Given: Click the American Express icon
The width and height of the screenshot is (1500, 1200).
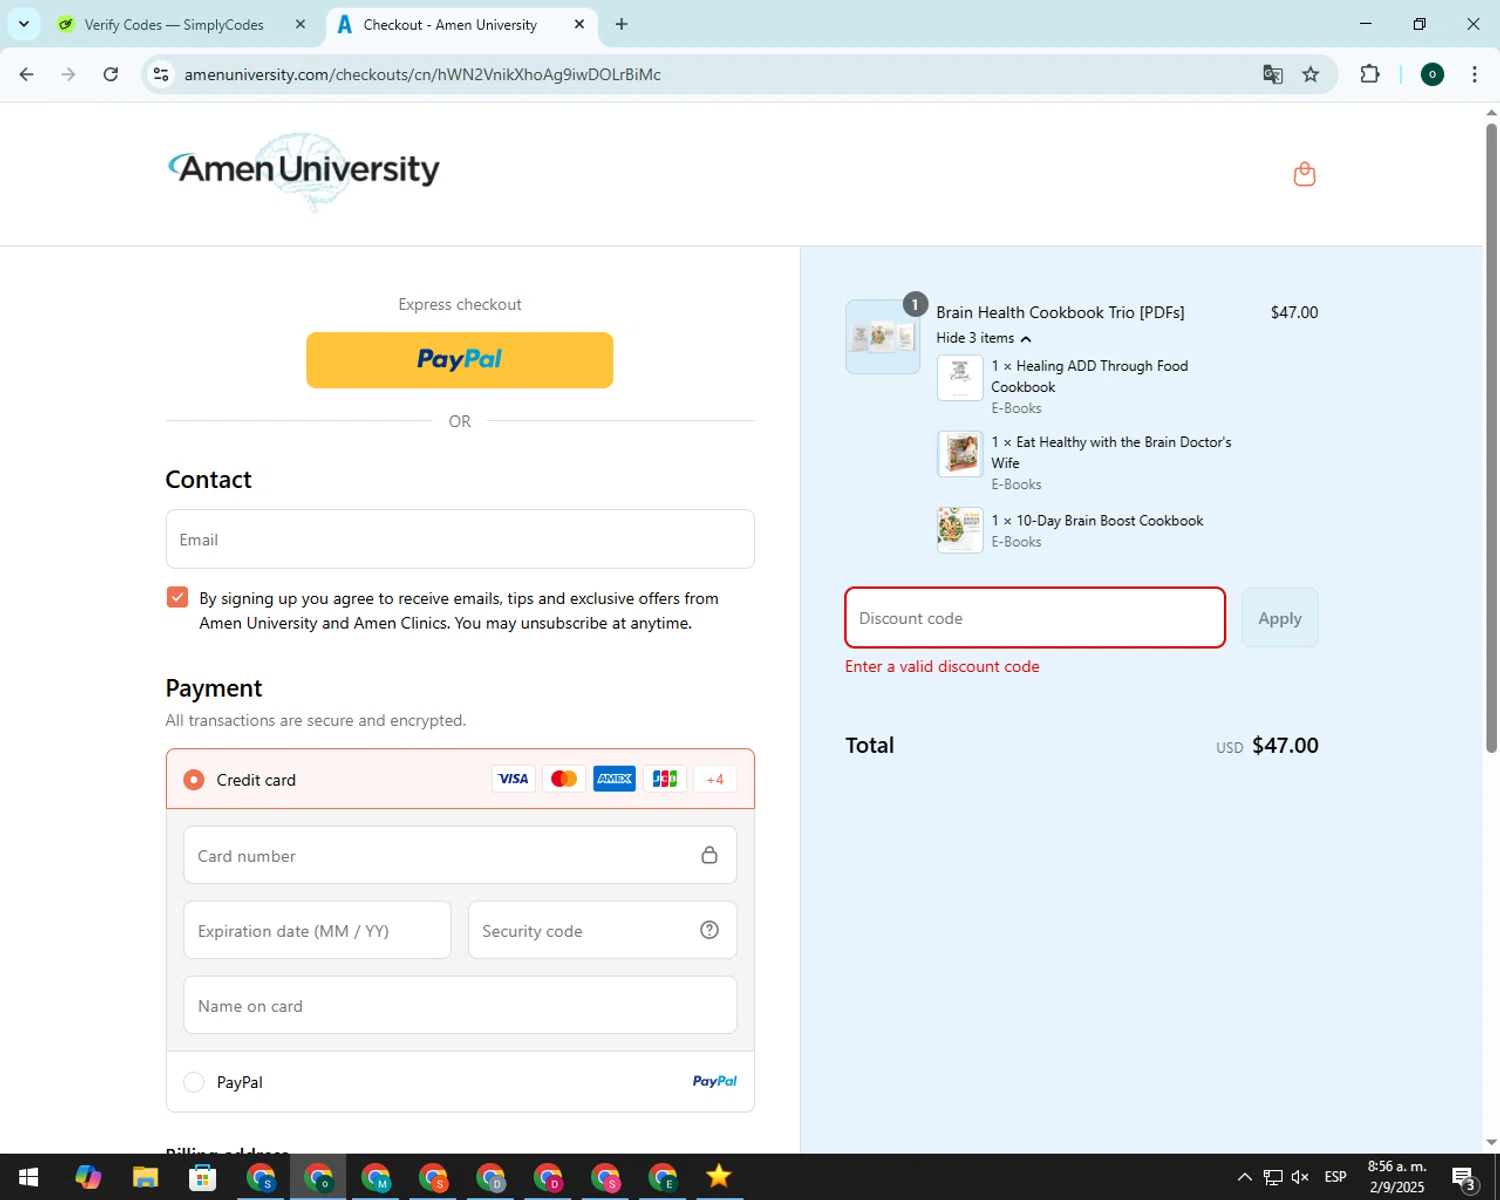Looking at the screenshot, I should [x=614, y=779].
